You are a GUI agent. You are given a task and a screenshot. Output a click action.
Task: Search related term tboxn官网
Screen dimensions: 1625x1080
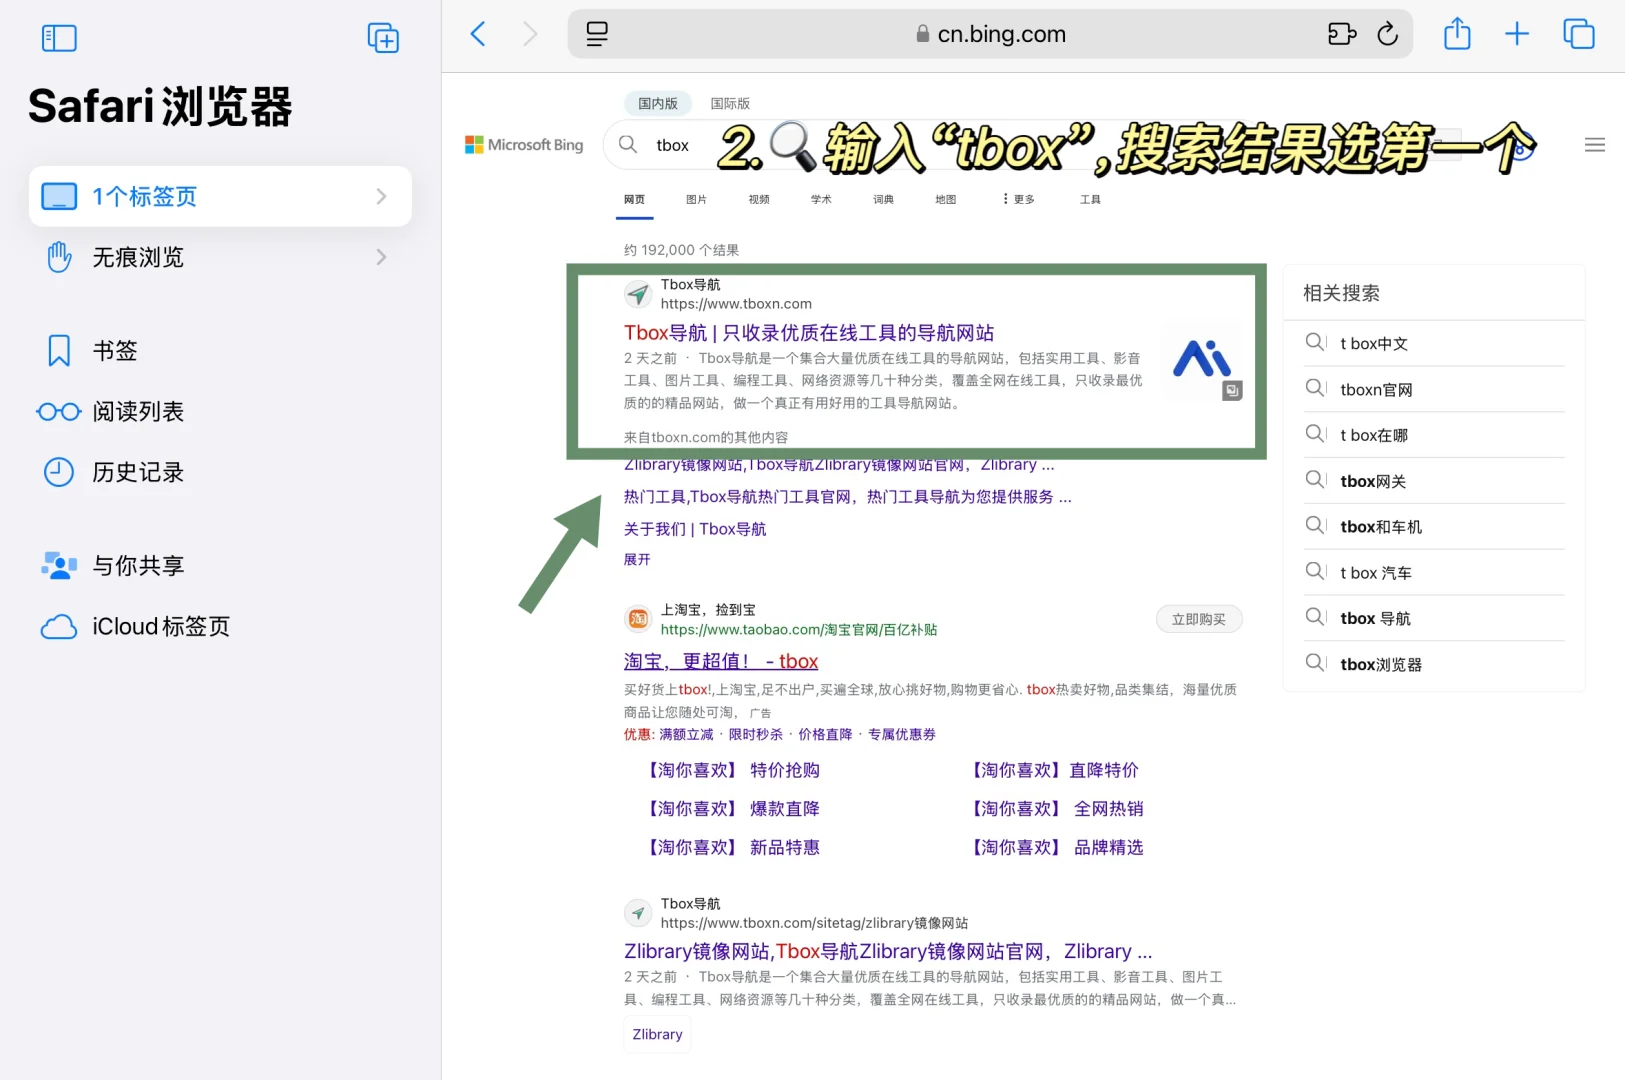pos(1435,389)
